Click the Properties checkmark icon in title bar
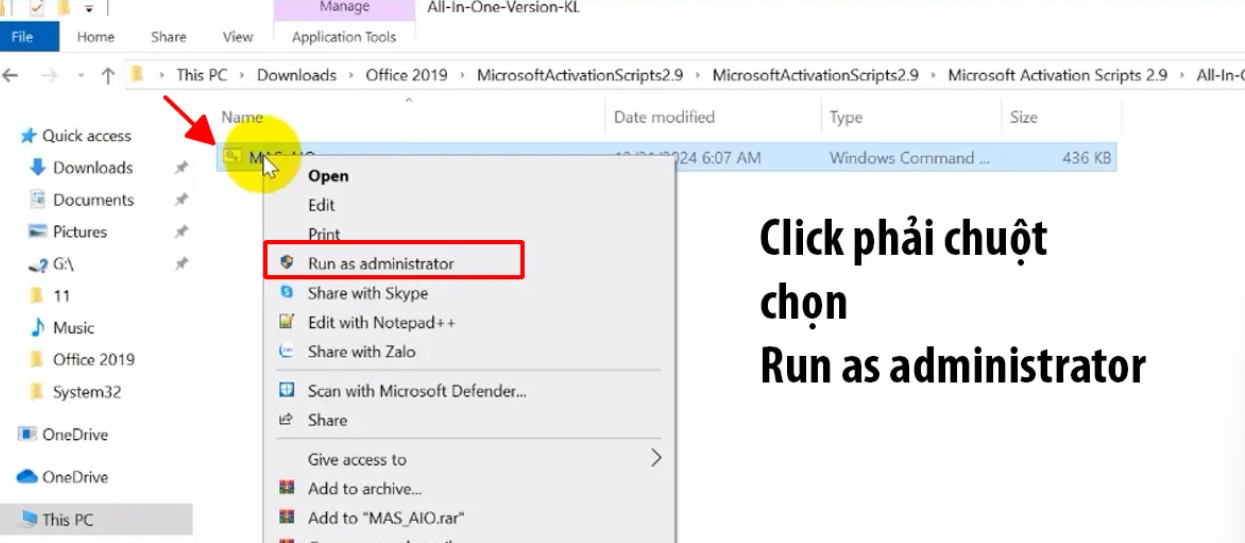The height and width of the screenshot is (543, 1245). [37, 8]
